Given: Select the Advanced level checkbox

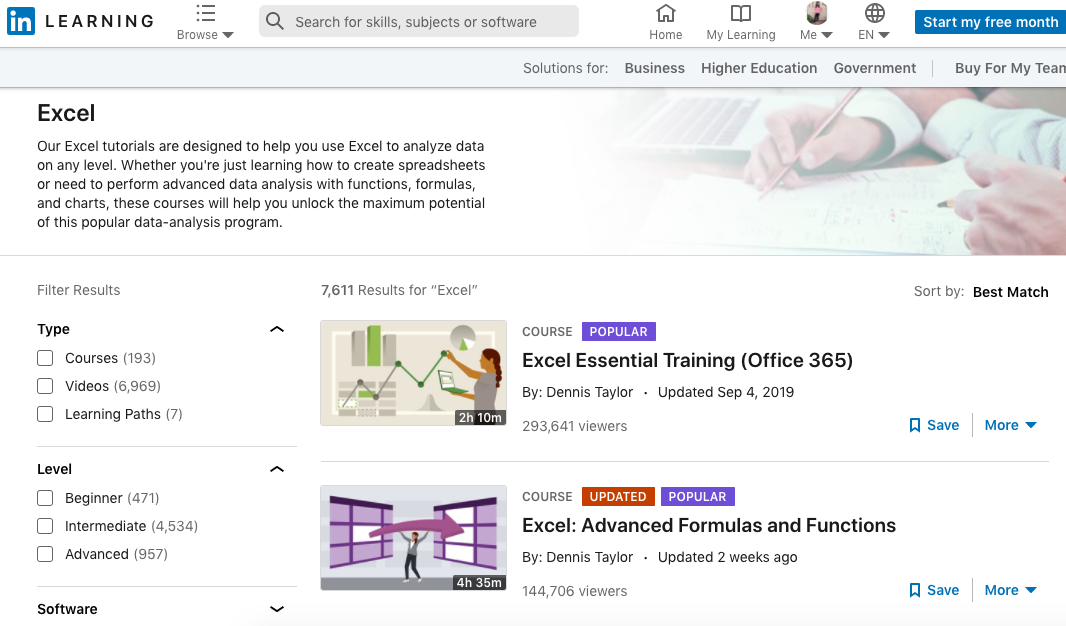Looking at the screenshot, I should (45, 554).
